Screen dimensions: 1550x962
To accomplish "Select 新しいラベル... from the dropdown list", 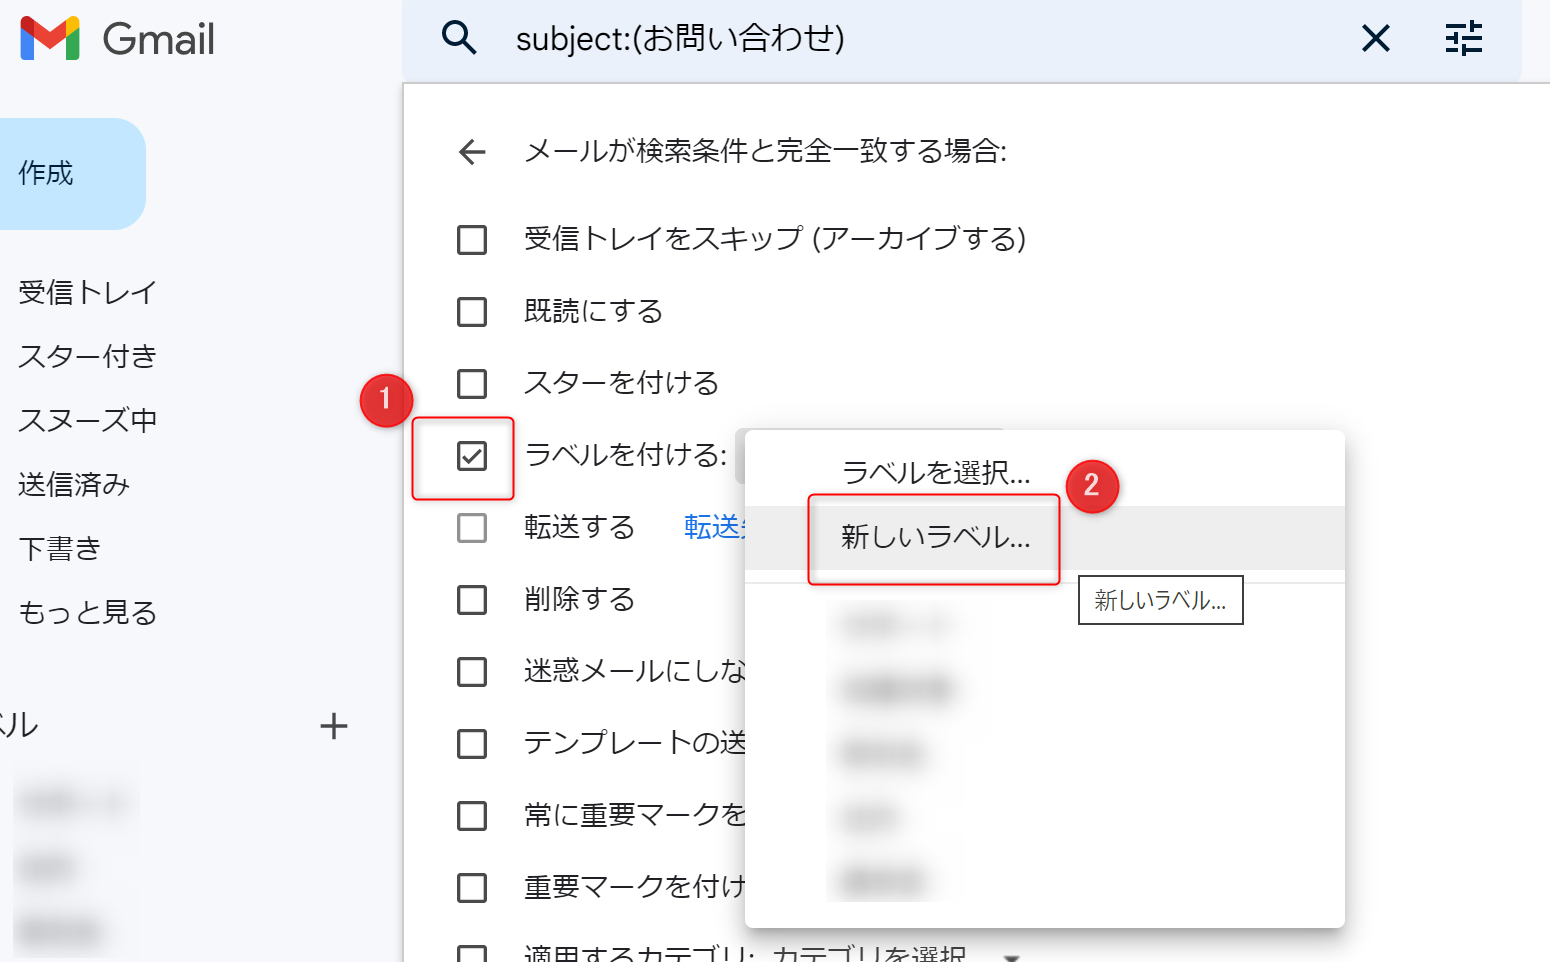I will tap(935, 538).
